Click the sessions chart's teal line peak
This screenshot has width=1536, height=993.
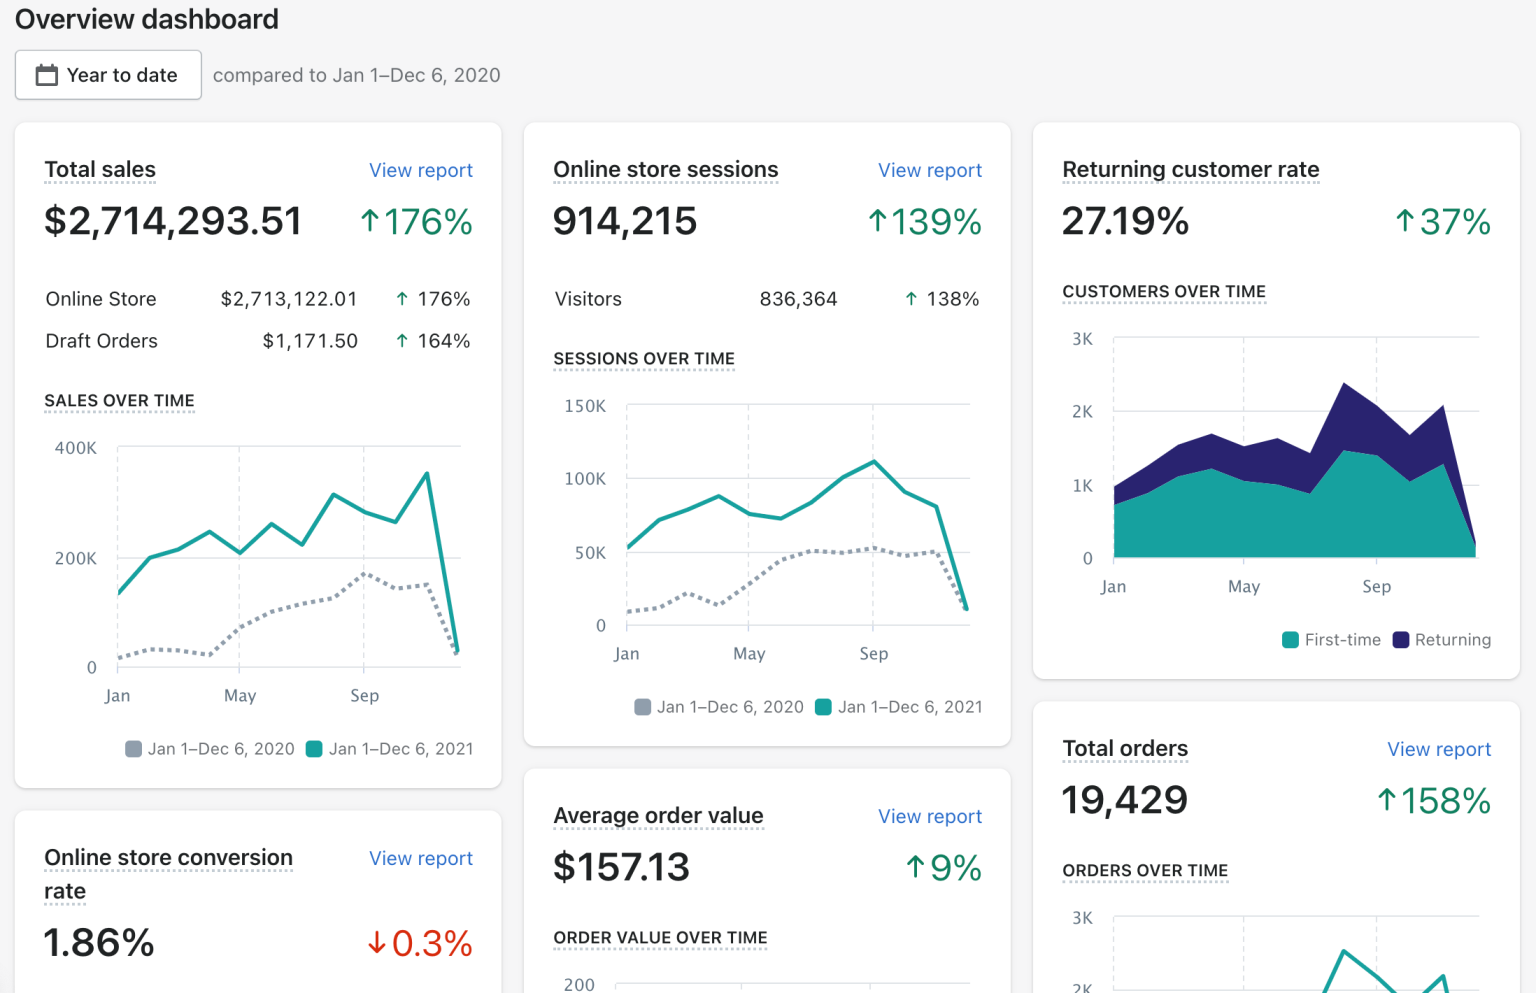click(874, 461)
